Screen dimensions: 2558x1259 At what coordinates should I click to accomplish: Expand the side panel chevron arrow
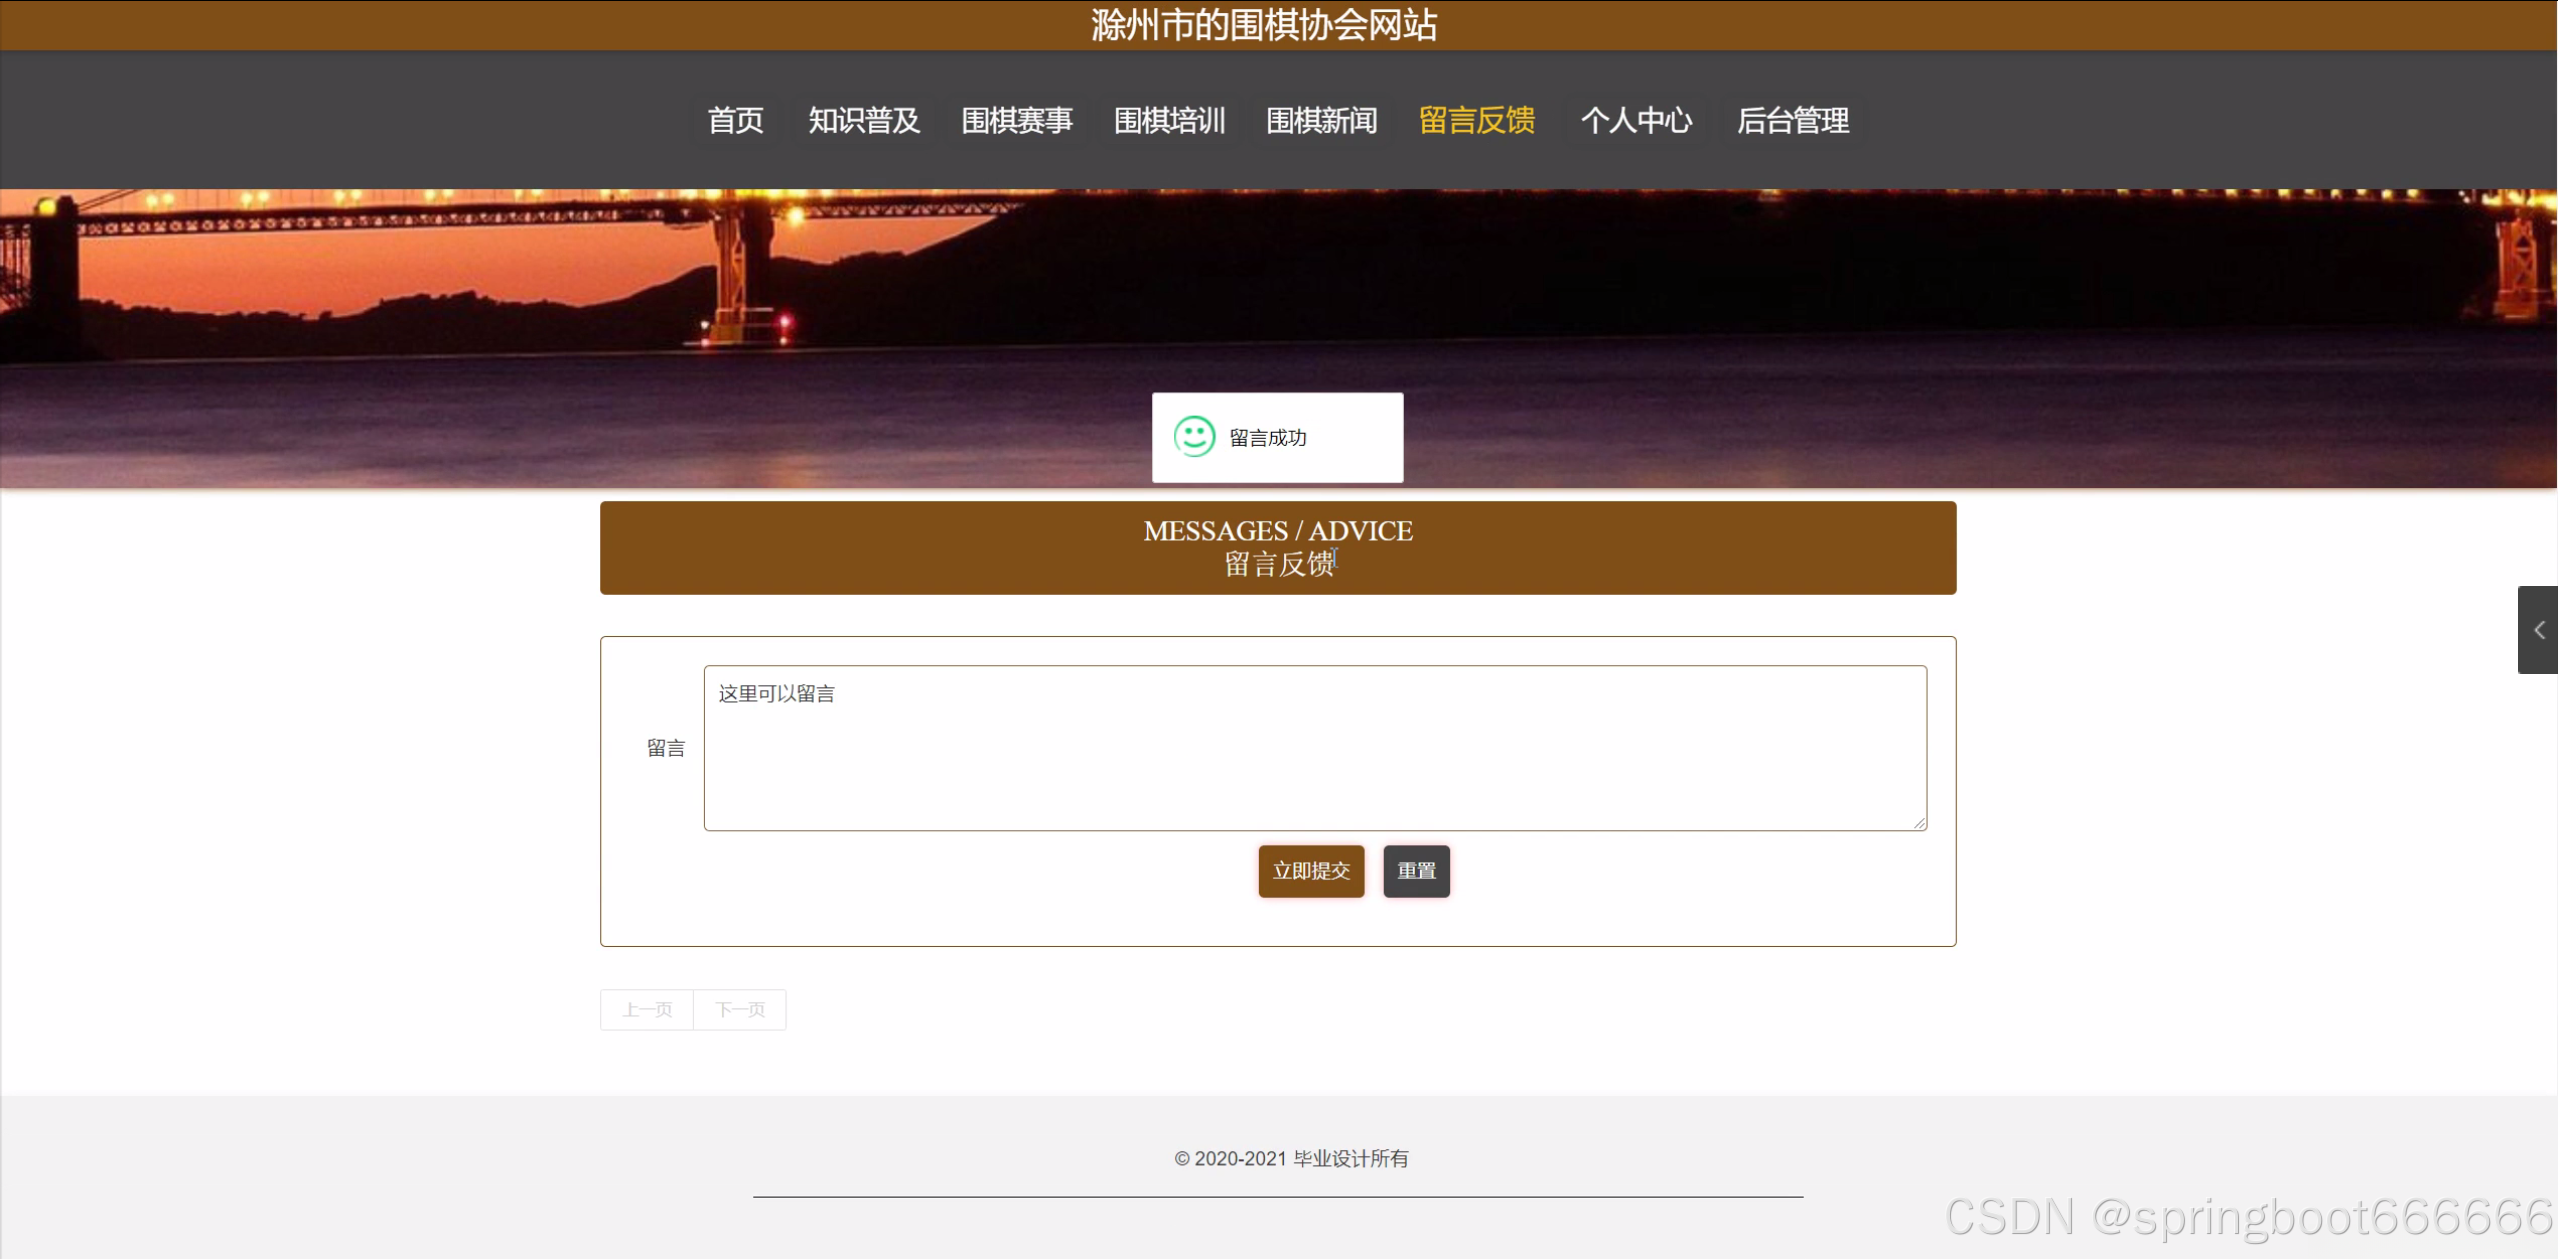pyautogui.click(x=2538, y=630)
